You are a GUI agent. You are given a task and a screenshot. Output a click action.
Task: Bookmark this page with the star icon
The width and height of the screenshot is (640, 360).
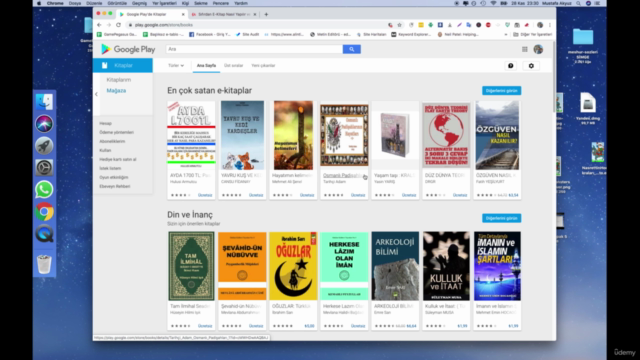tap(400, 25)
